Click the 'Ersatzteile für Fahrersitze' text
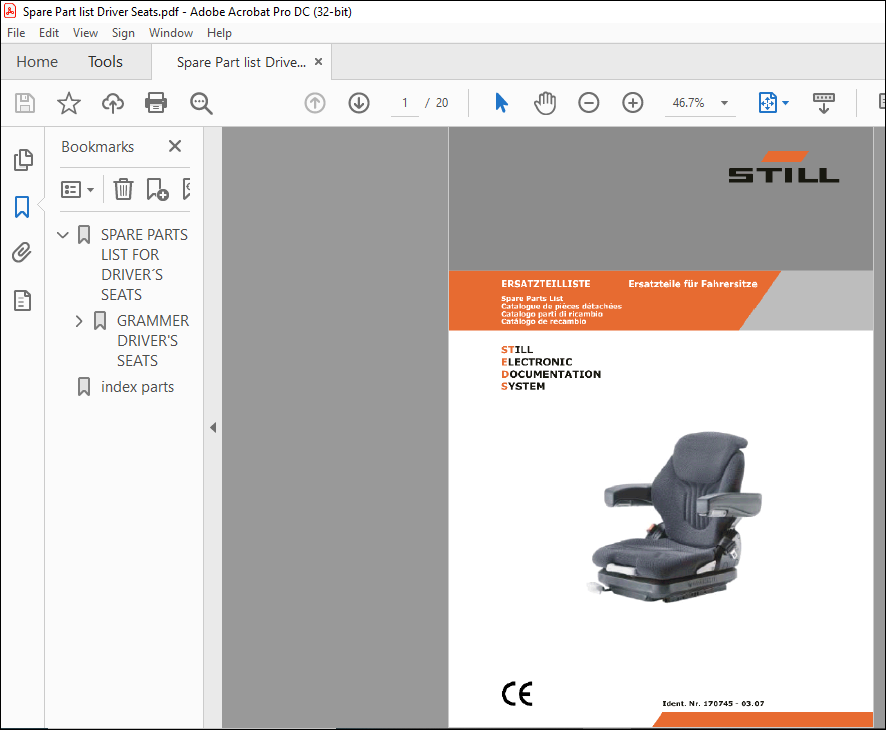Image resolution: width=886 pixels, height=730 pixels. coord(693,284)
